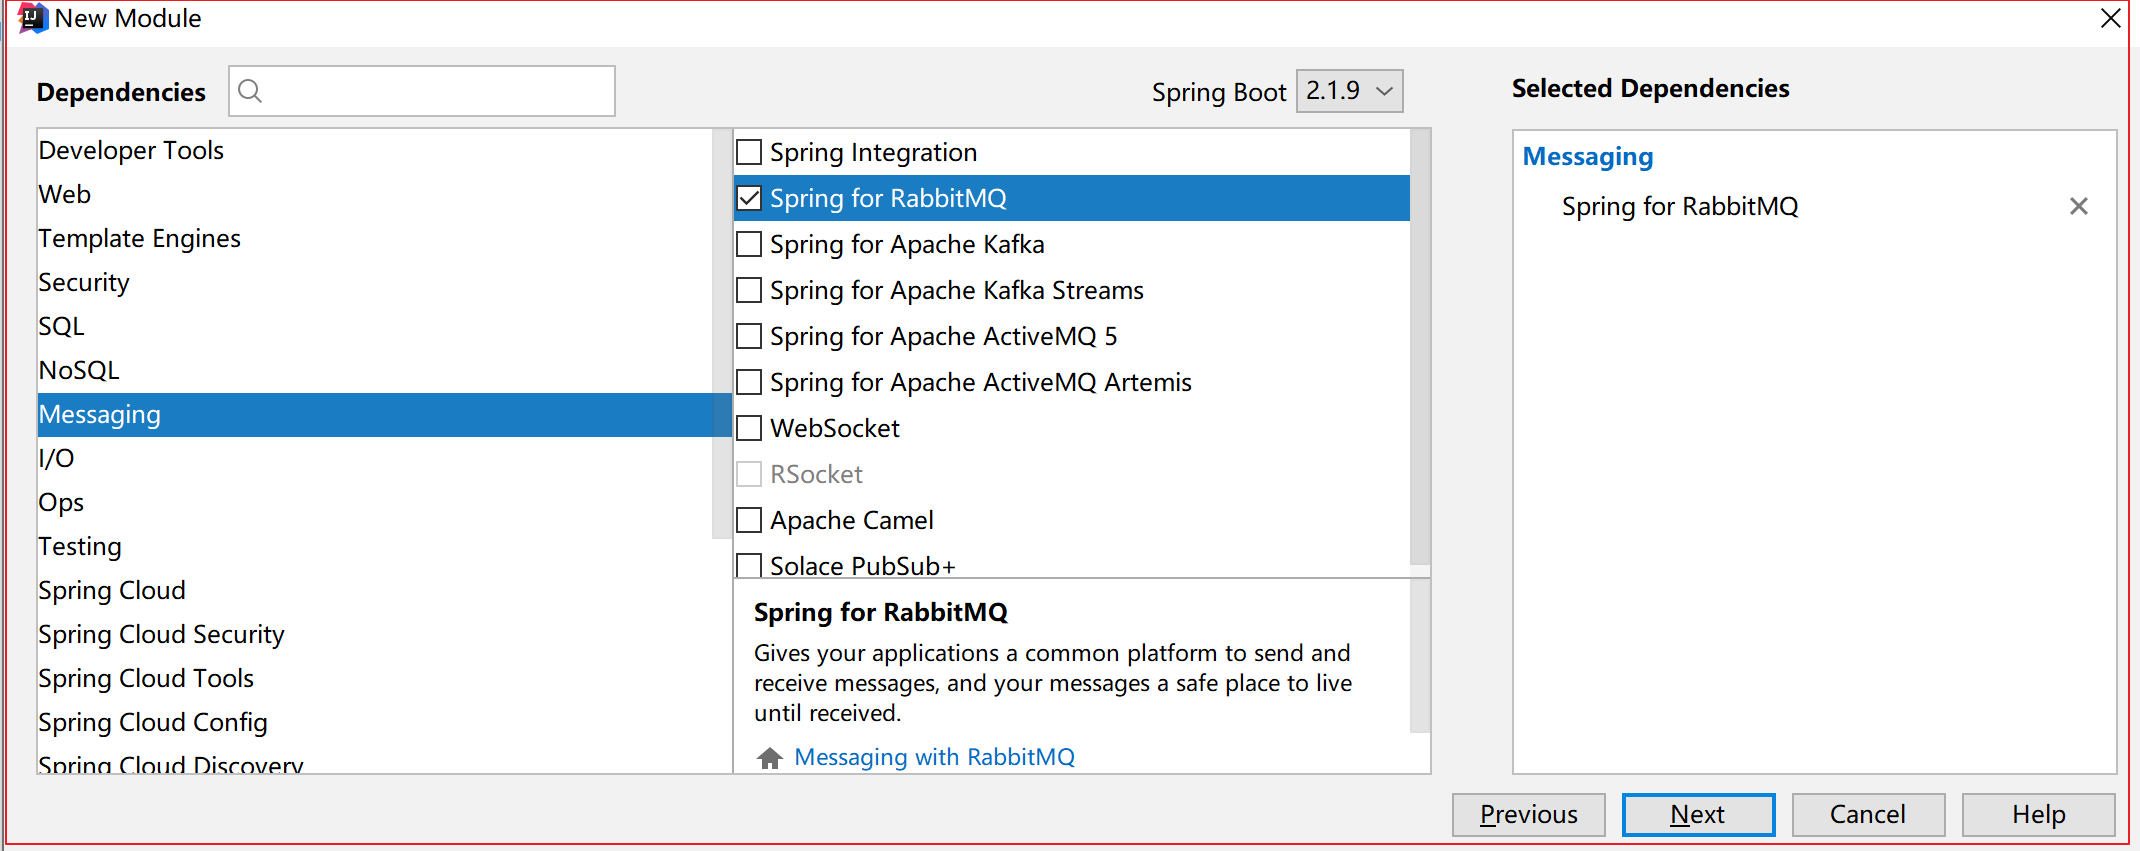Select the Web category
Viewport: 2140px width, 851px height.
pos(374,194)
